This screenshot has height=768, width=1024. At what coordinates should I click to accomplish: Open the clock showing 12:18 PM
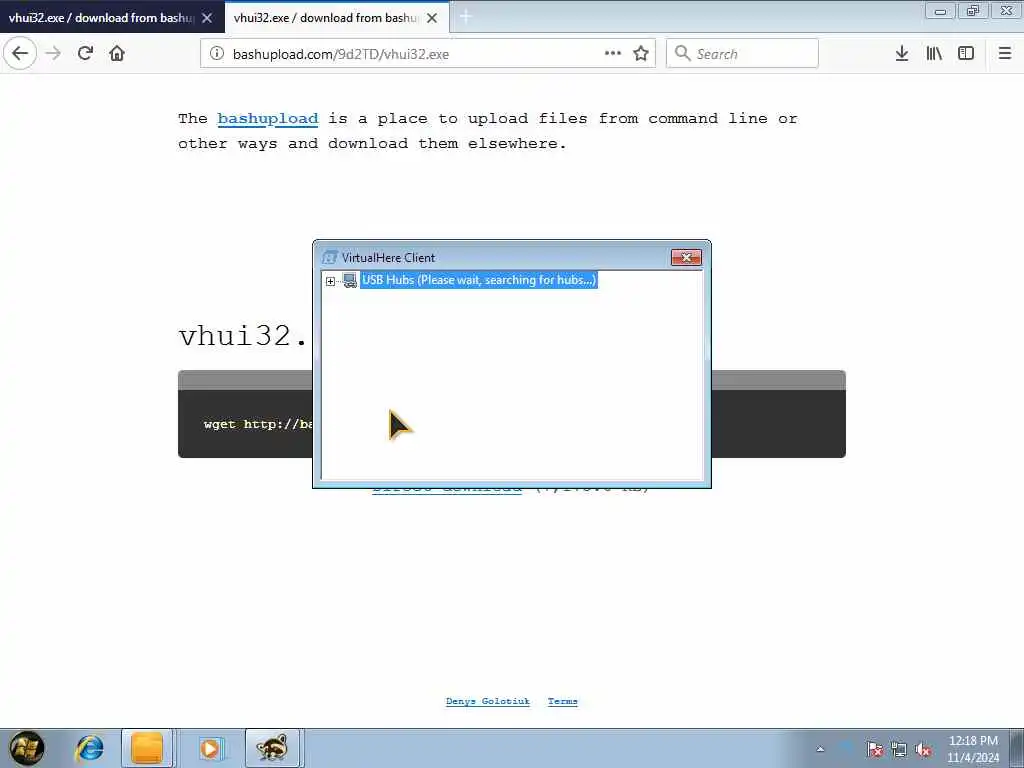(x=973, y=749)
